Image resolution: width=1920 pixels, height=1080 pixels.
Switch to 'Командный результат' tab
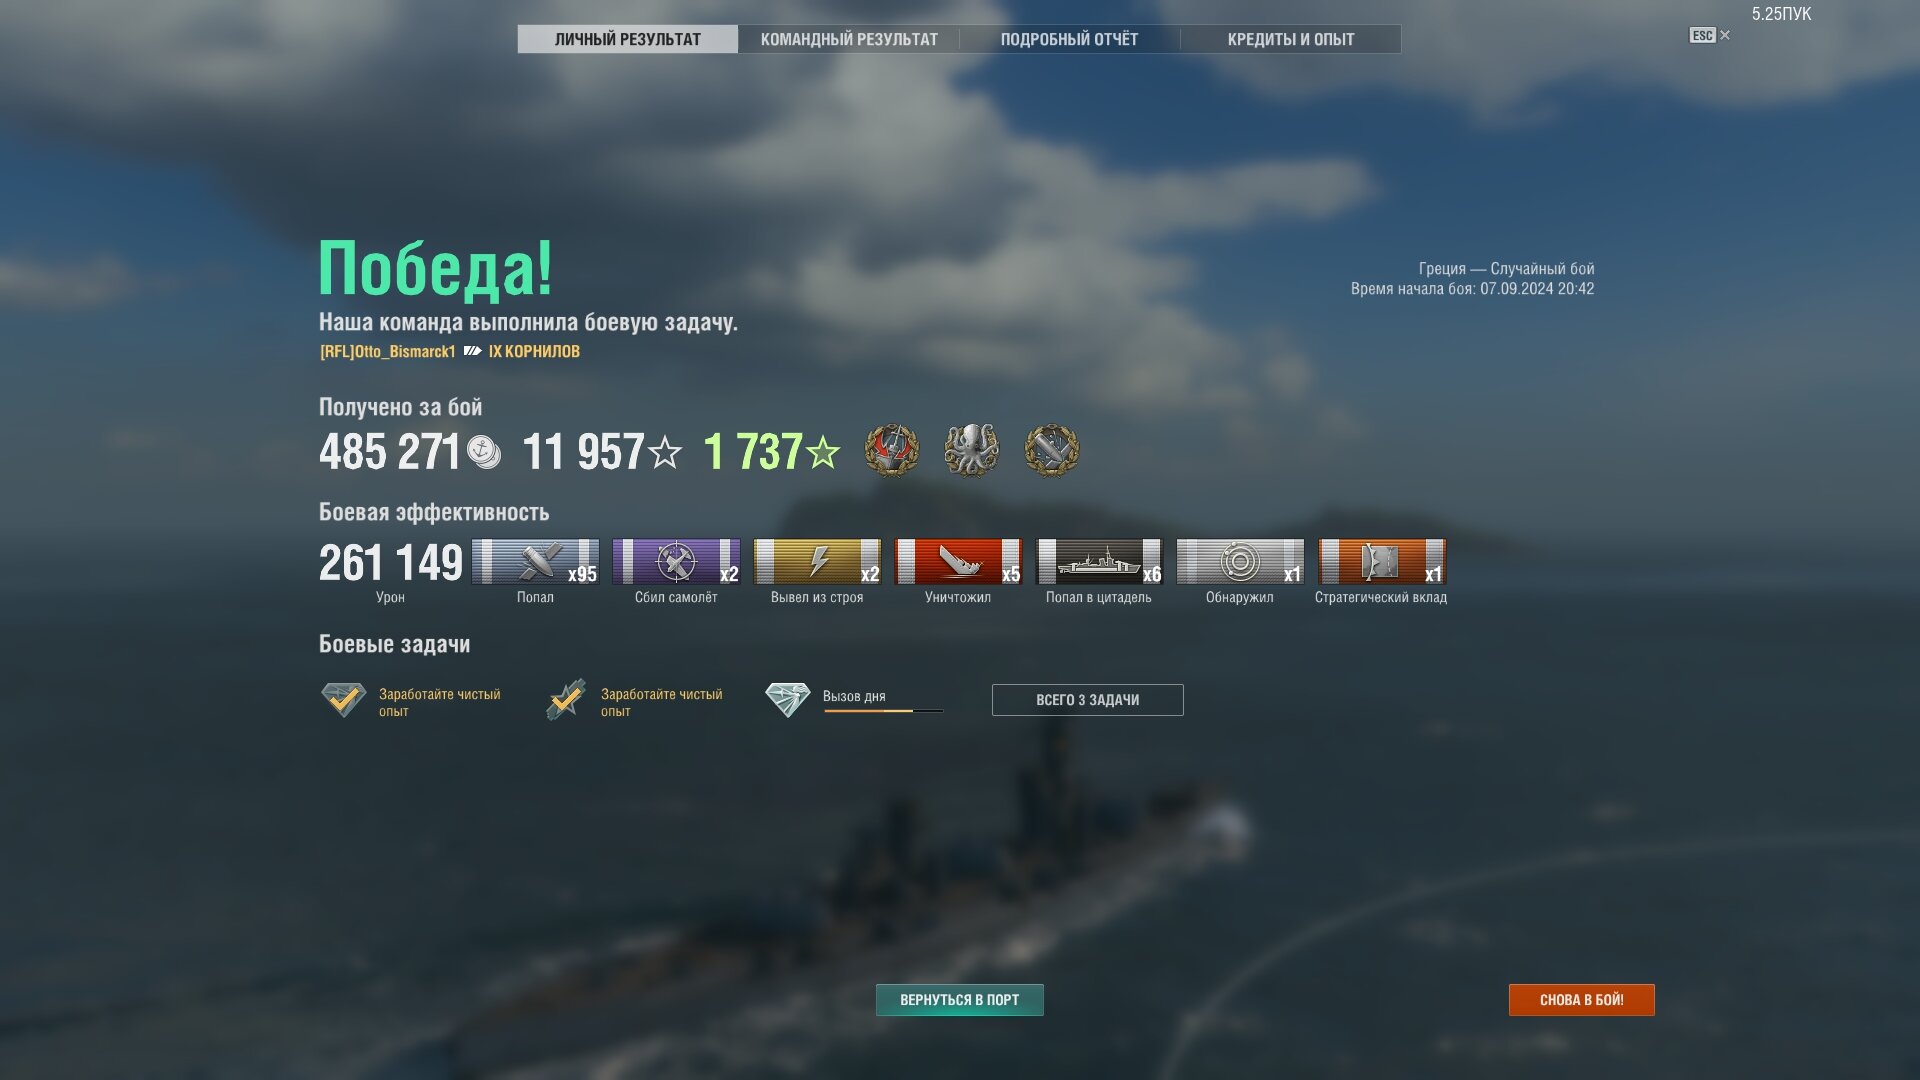[849, 39]
